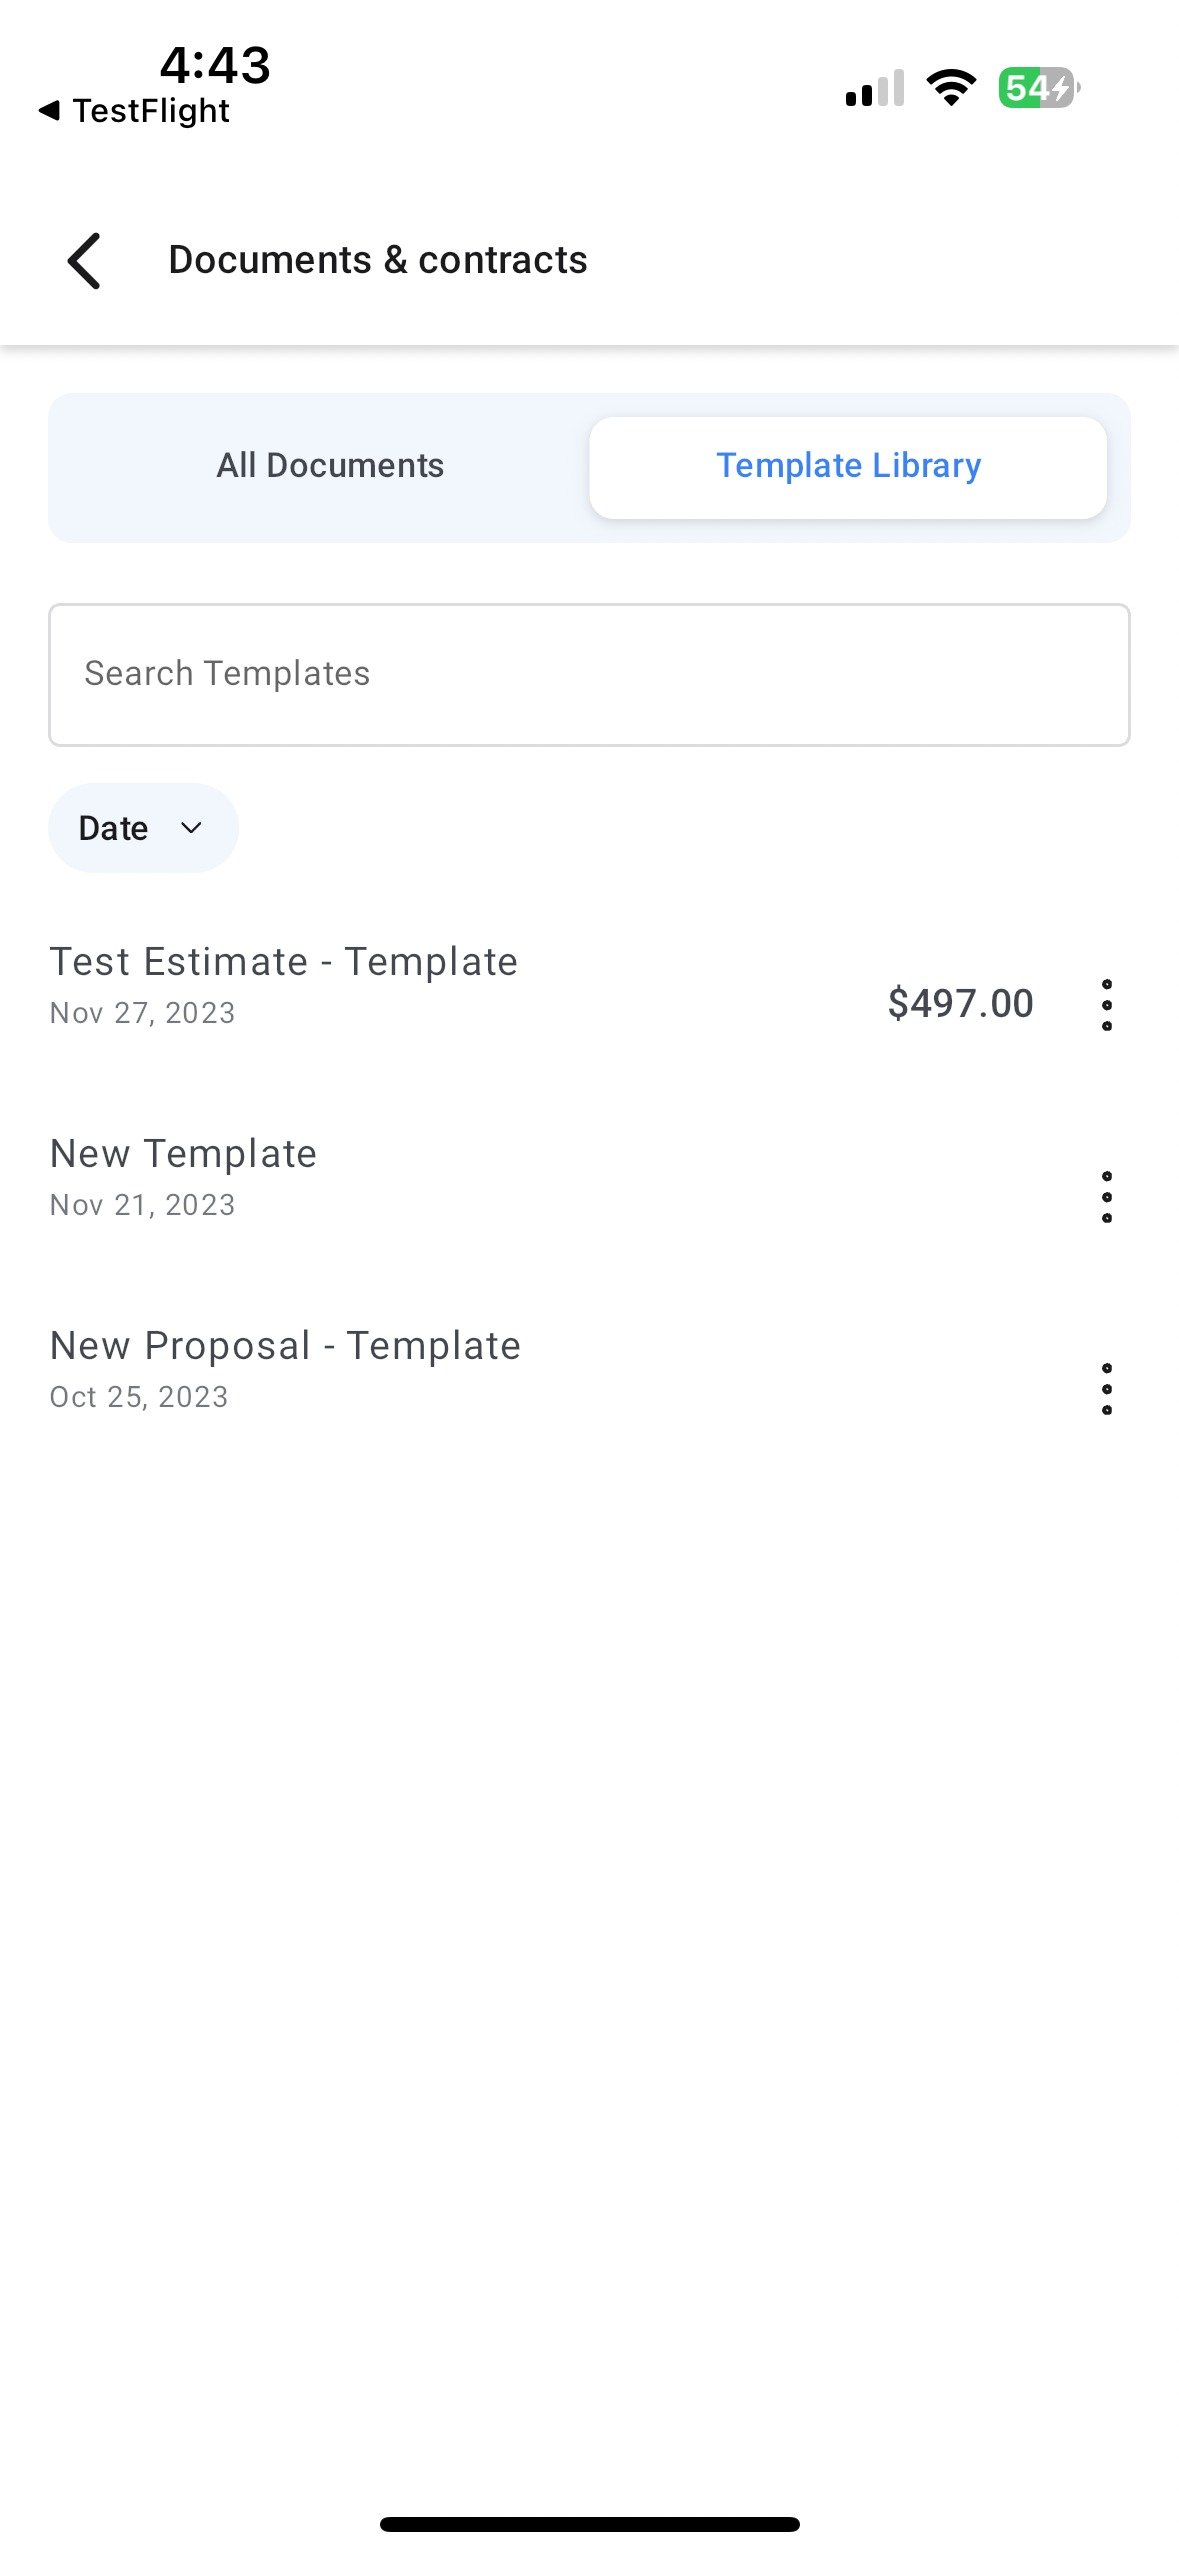Tap the cellular signal bars icon
The image size is (1179, 2556).
(875, 88)
